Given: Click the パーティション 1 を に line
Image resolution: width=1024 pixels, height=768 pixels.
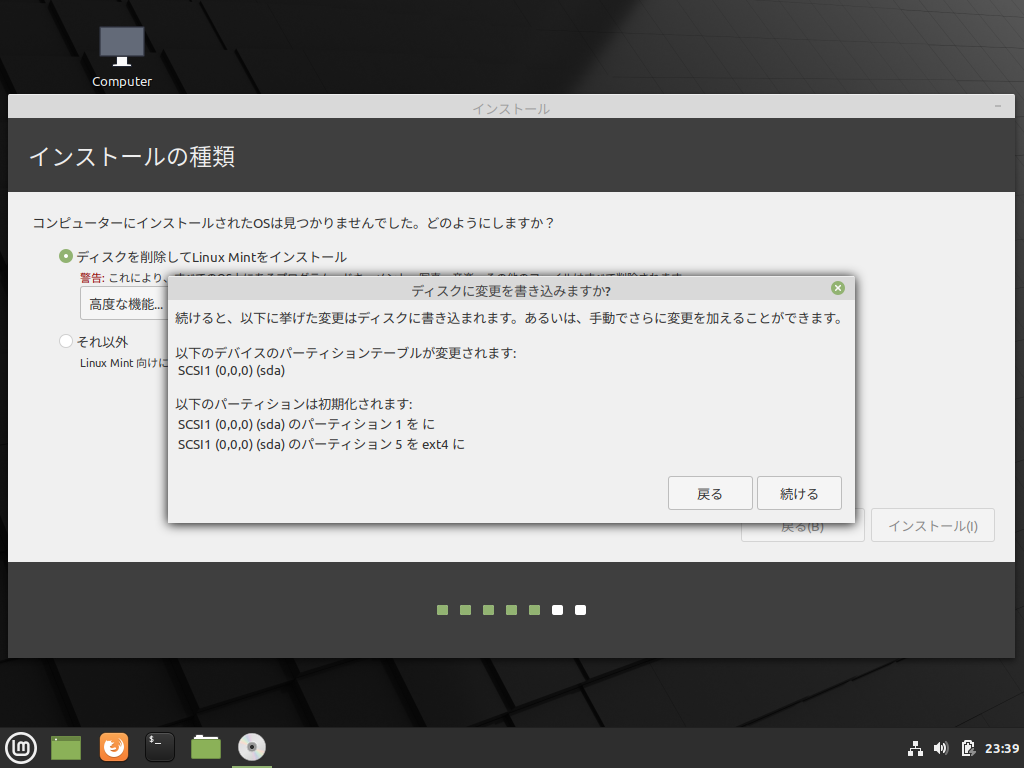Looking at the screenshot, I should point(306,424).
